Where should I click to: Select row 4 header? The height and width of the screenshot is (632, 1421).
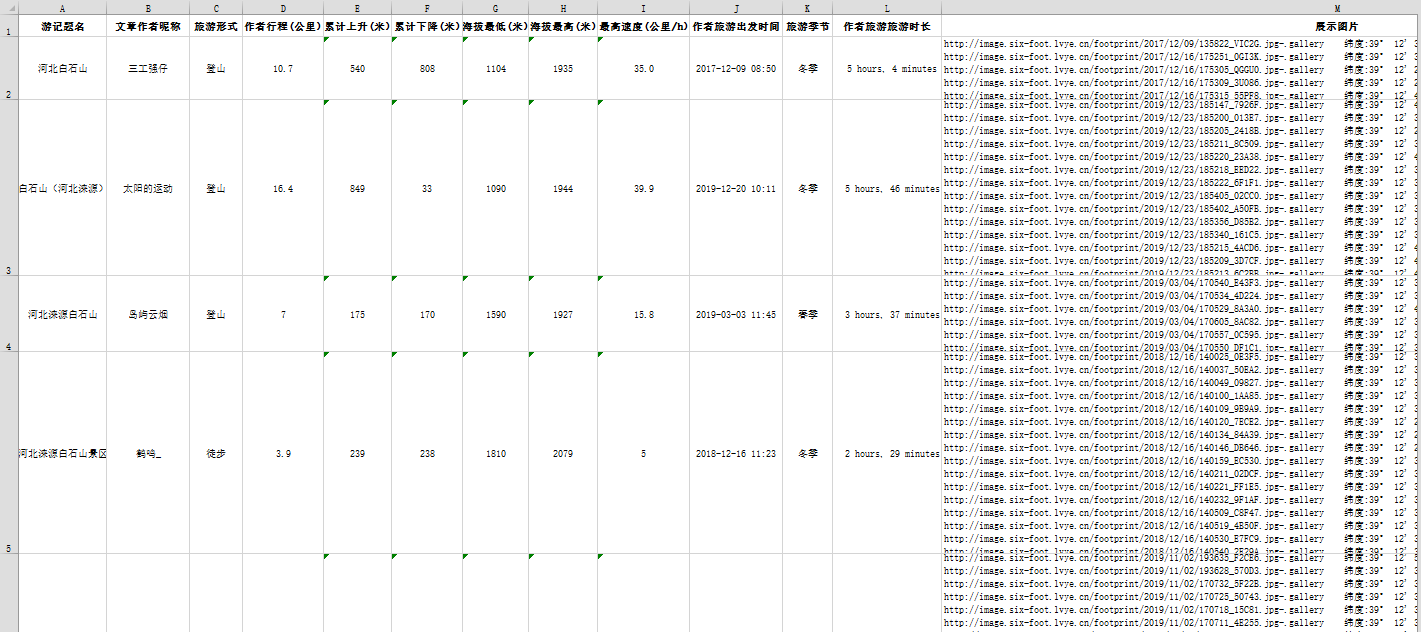tap(9, 314)
